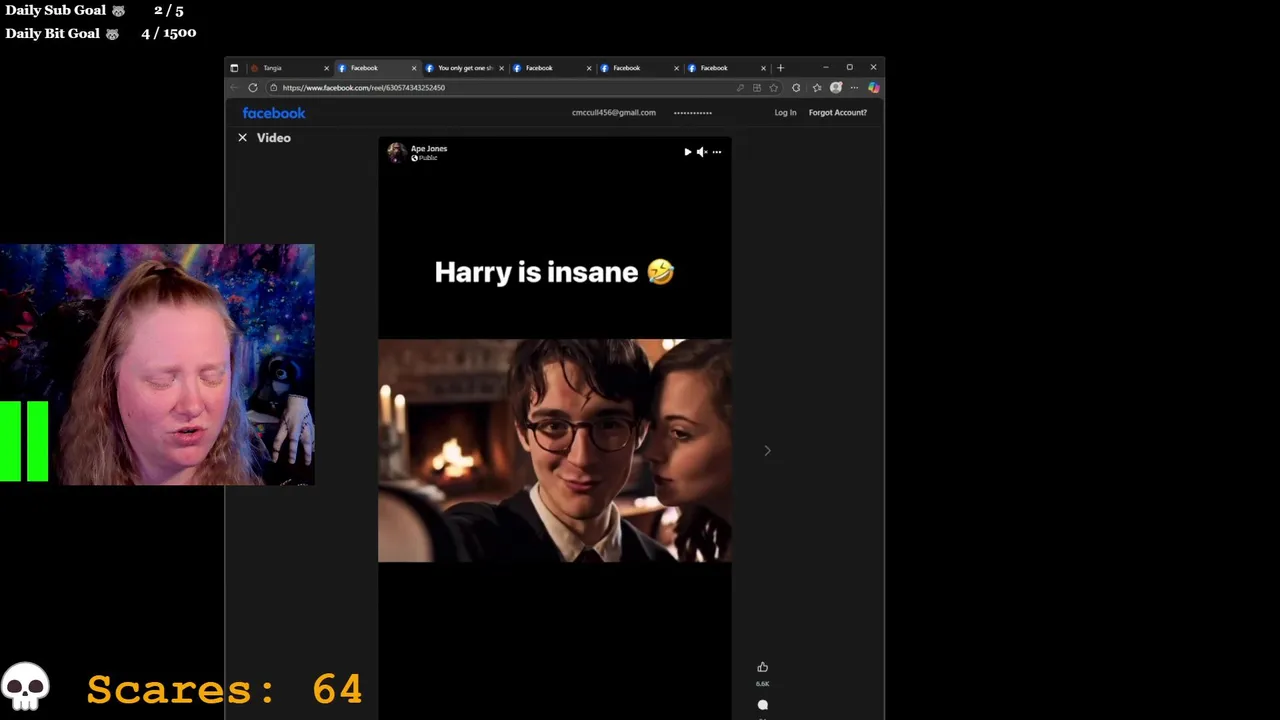1280x720 pixels.
Task: Click the Video heading text
Action: [274, 138]
